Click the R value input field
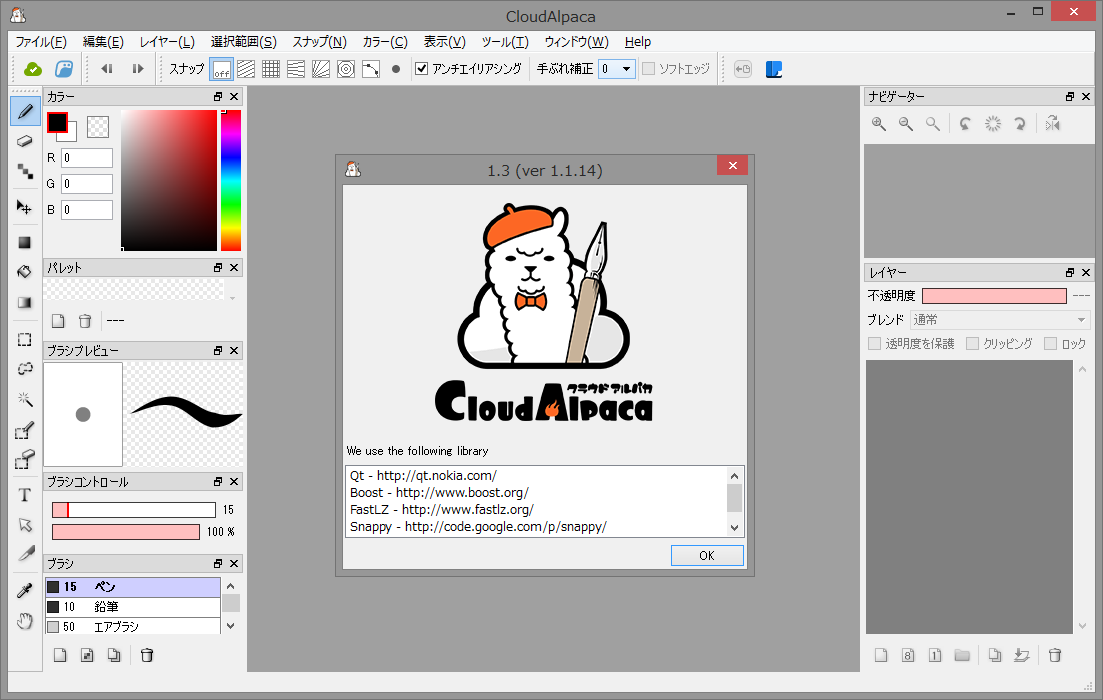The image size is (1103, 700). click(85, 158)
